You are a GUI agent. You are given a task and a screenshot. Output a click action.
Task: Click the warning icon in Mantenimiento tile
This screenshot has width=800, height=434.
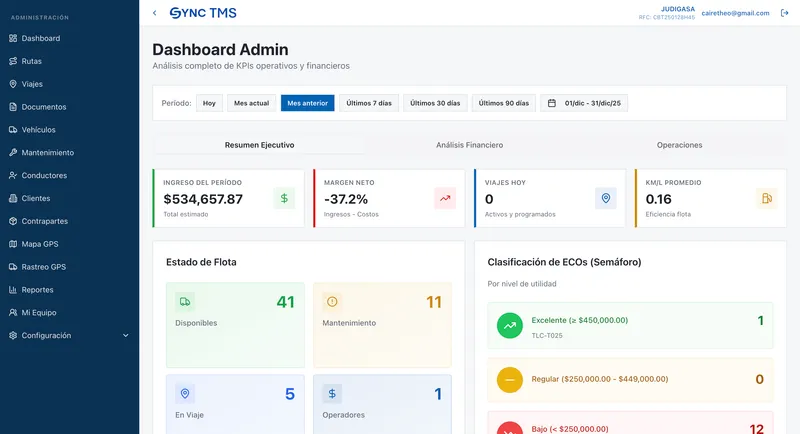[x=332, y=302]
